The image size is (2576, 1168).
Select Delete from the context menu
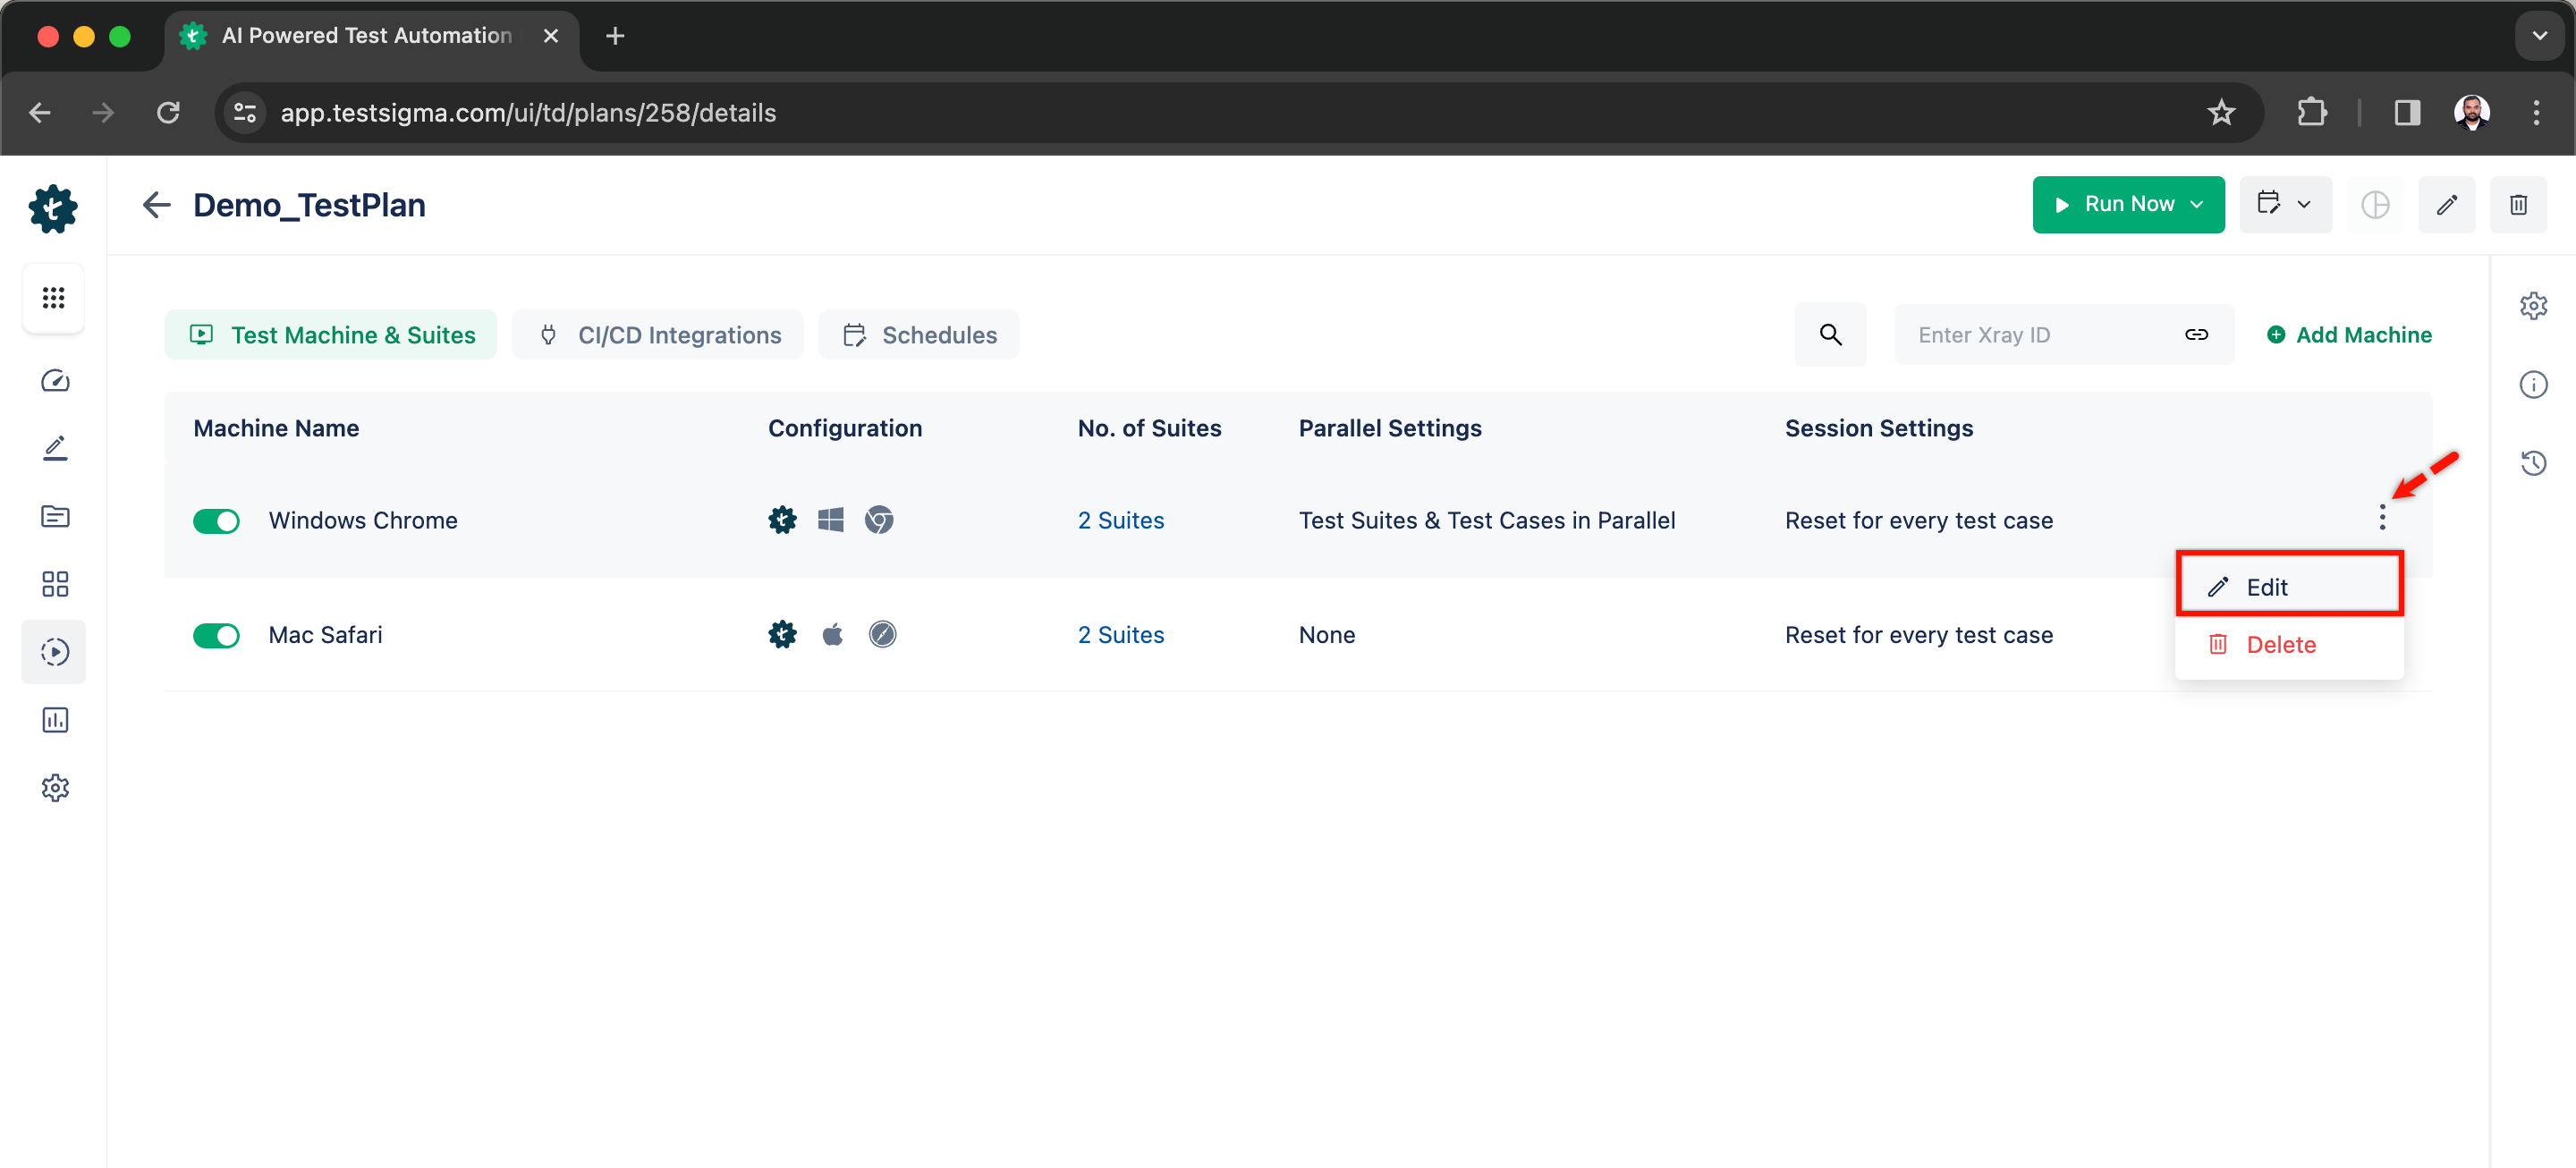tap(2289, 645)
